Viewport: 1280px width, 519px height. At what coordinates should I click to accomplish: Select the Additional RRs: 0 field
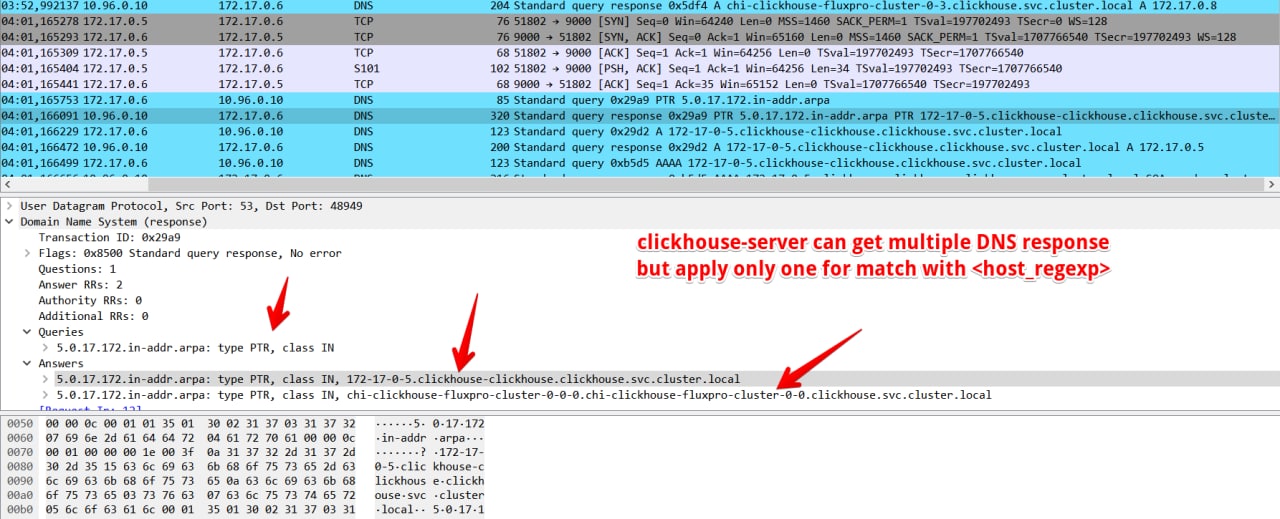pos(93,316)
